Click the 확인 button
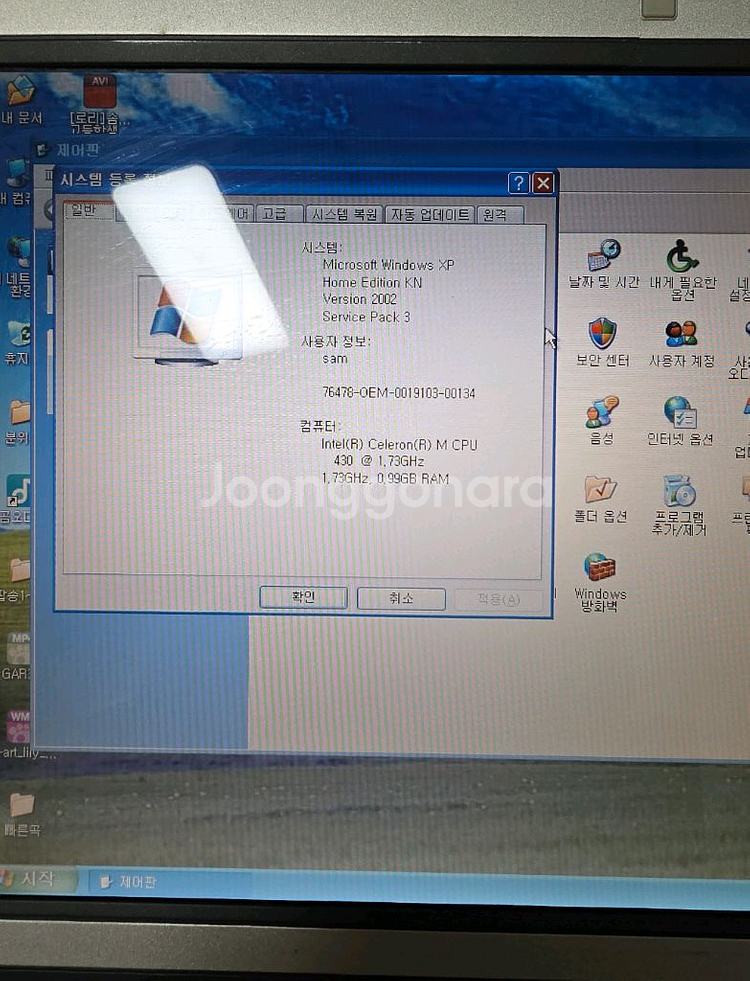 [x=303, y=597]
